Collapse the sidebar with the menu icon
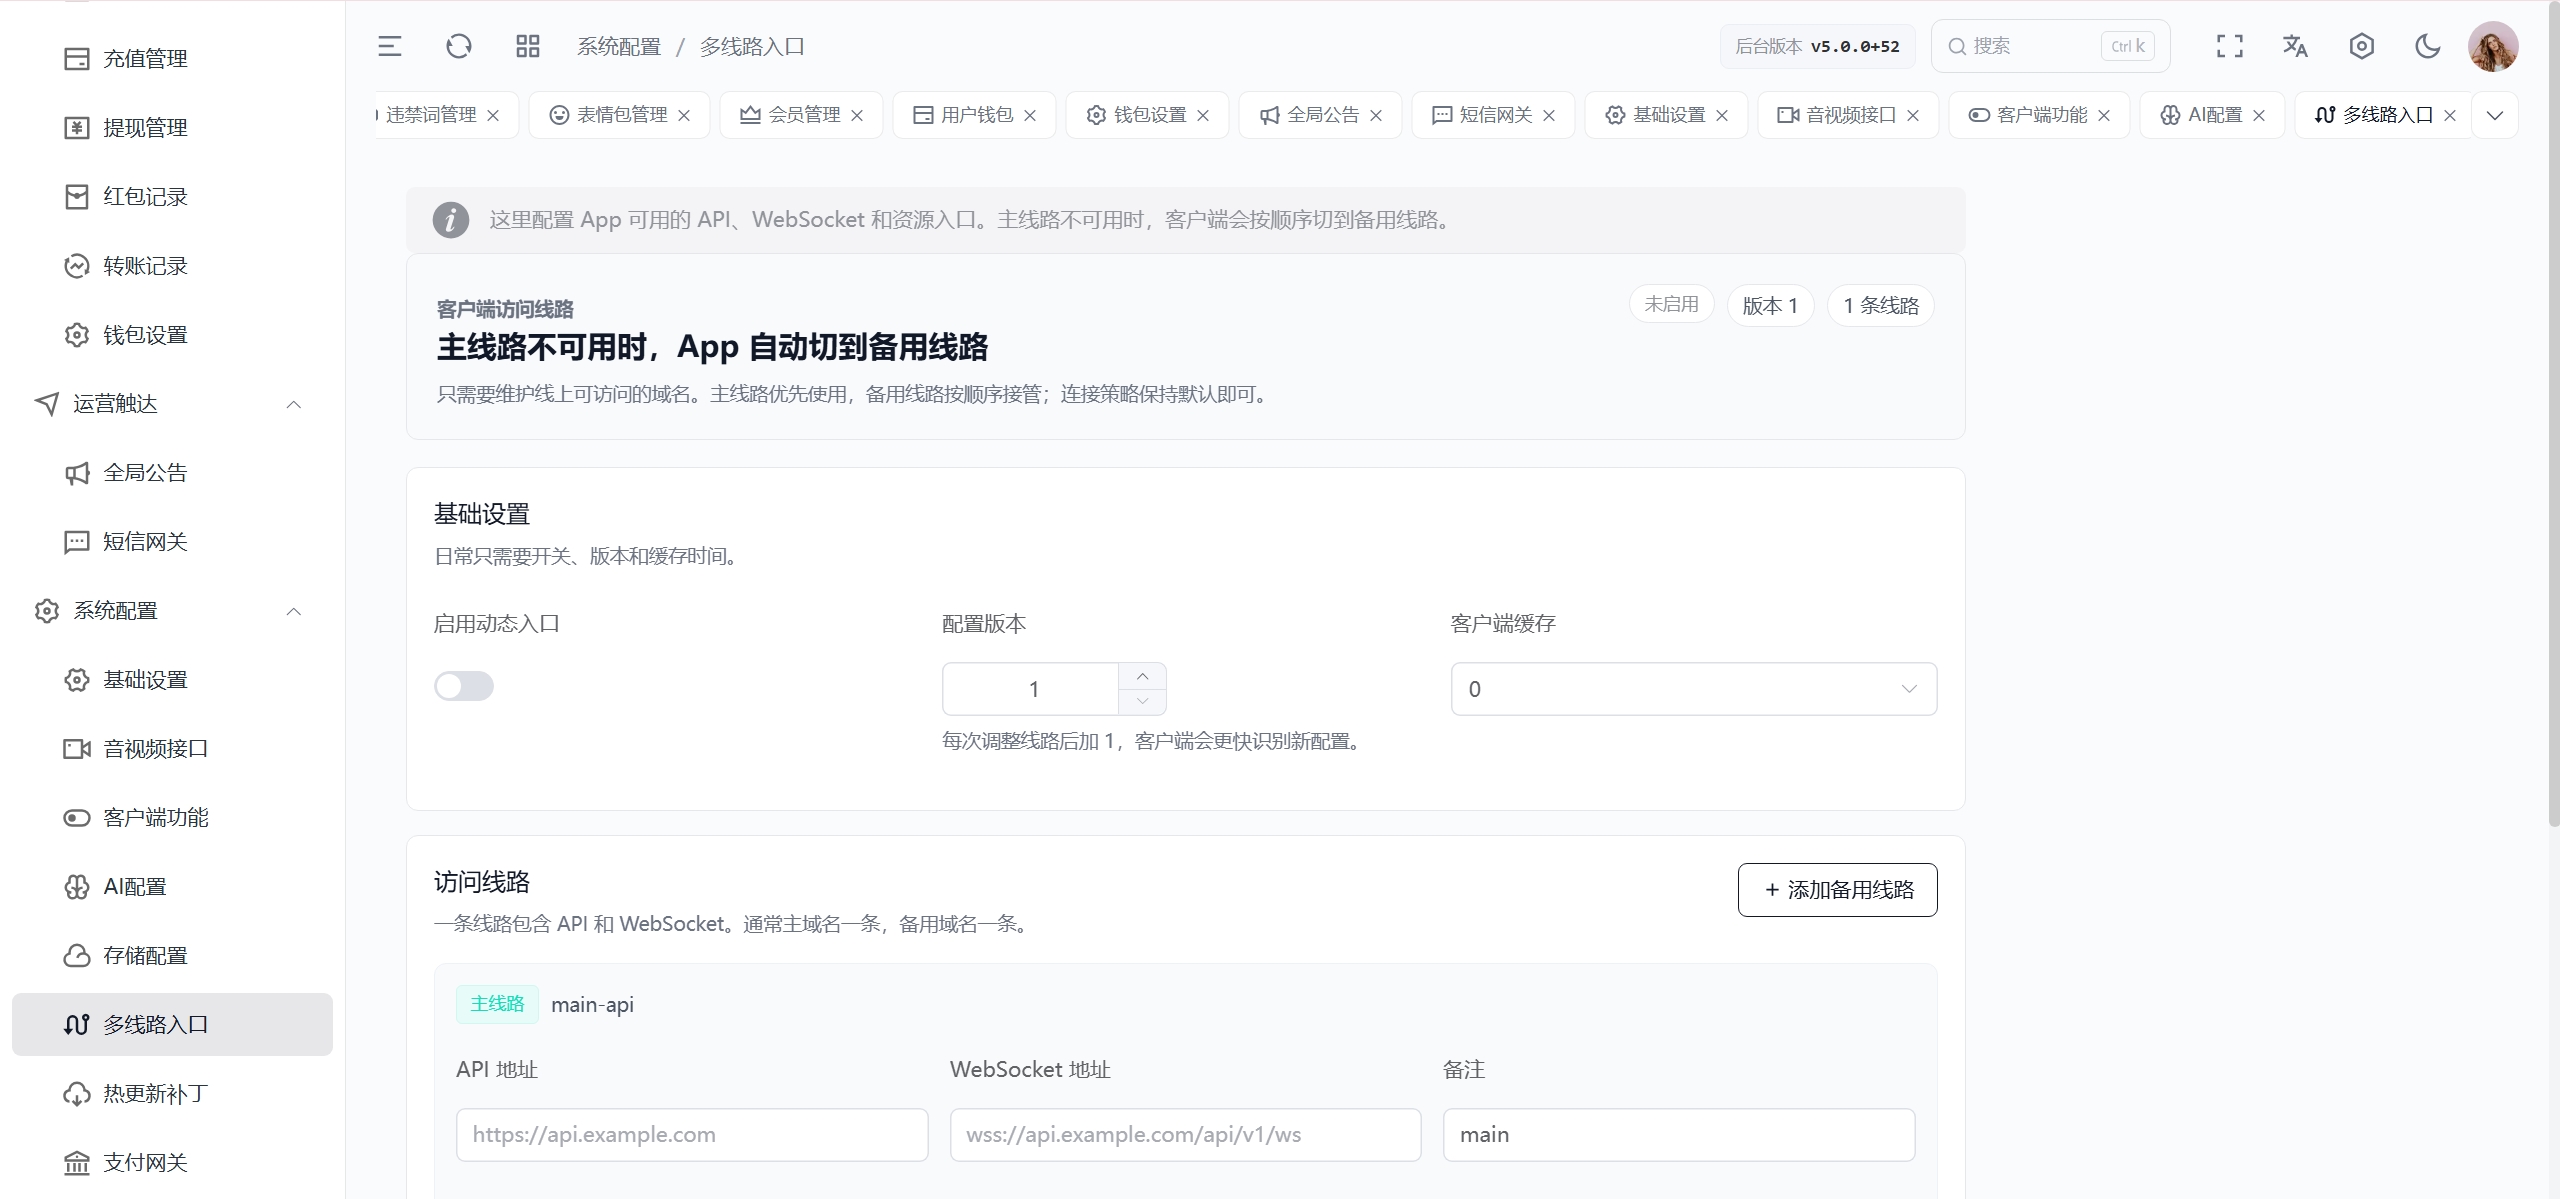 coord(390,46)
